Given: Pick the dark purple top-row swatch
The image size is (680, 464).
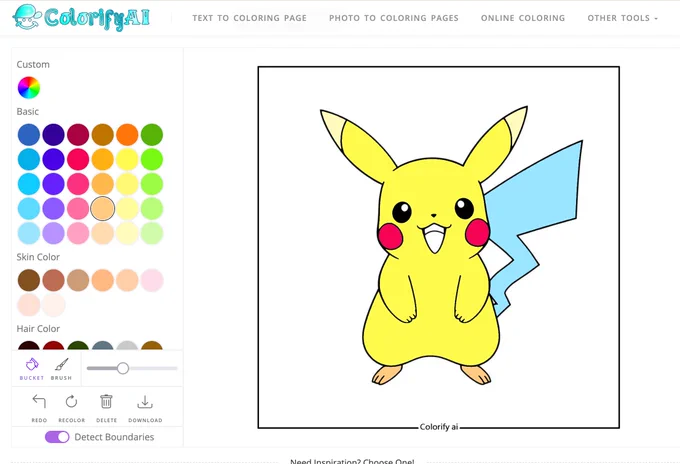Looking at the screenshot, I should coord(53,134).
